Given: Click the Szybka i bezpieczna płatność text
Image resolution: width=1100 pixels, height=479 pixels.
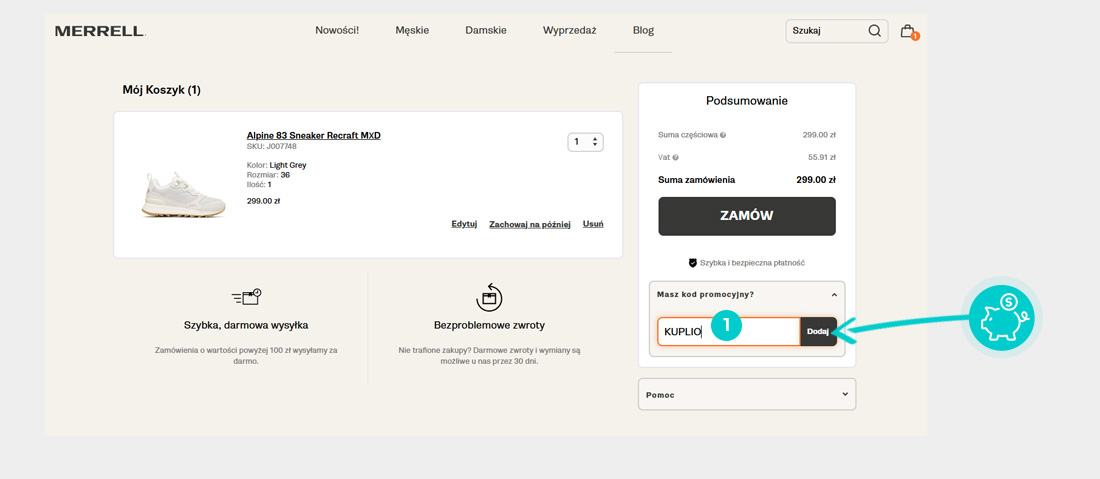Looking at the screenshot, I should point(752,263).
